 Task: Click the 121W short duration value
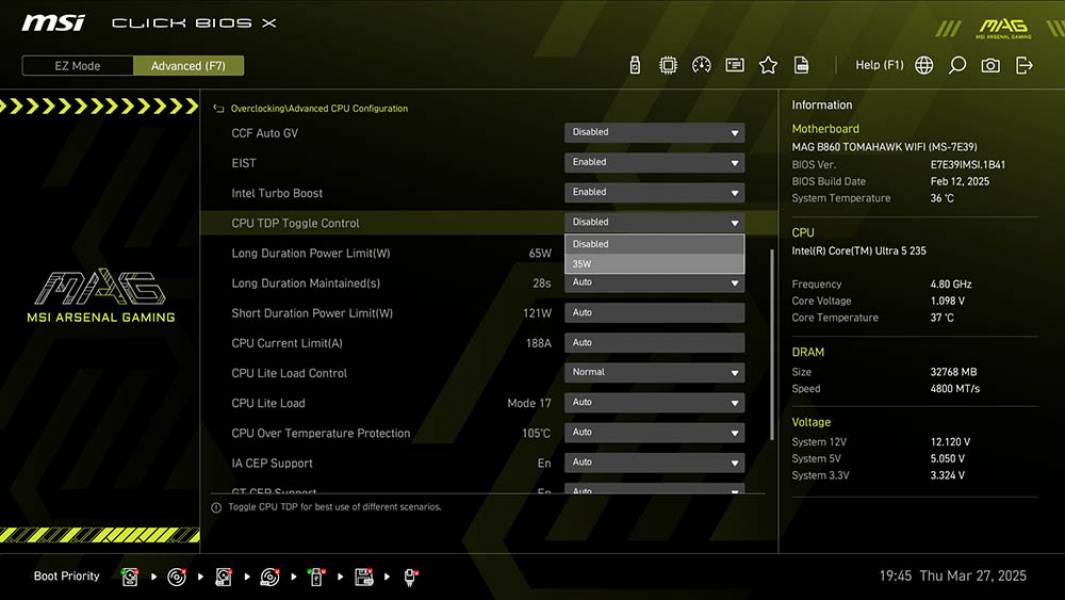click(537, 313)
